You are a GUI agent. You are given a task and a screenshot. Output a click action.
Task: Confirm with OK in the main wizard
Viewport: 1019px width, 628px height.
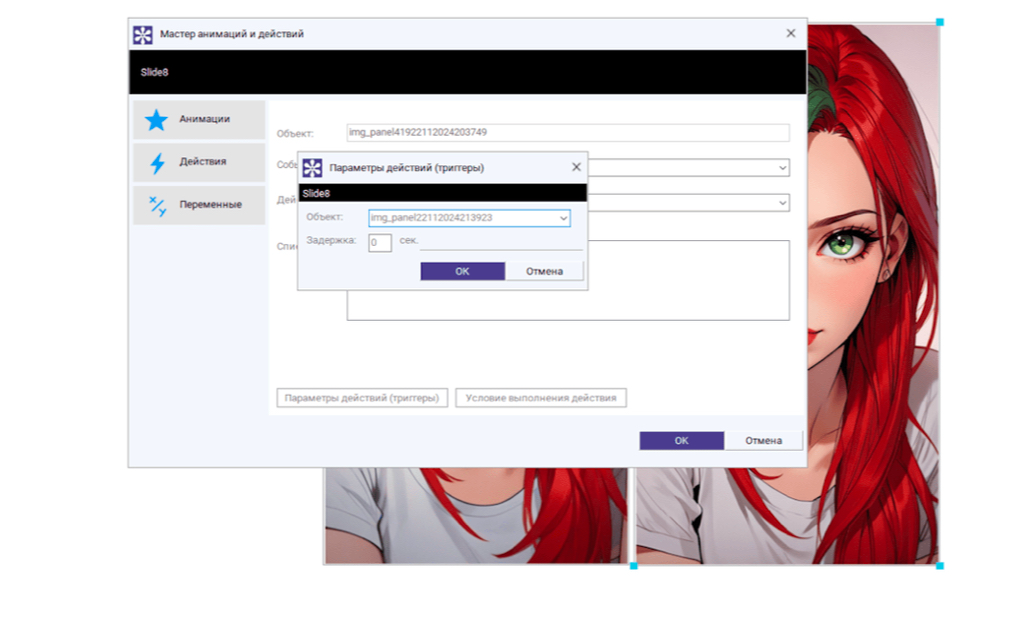681,441
